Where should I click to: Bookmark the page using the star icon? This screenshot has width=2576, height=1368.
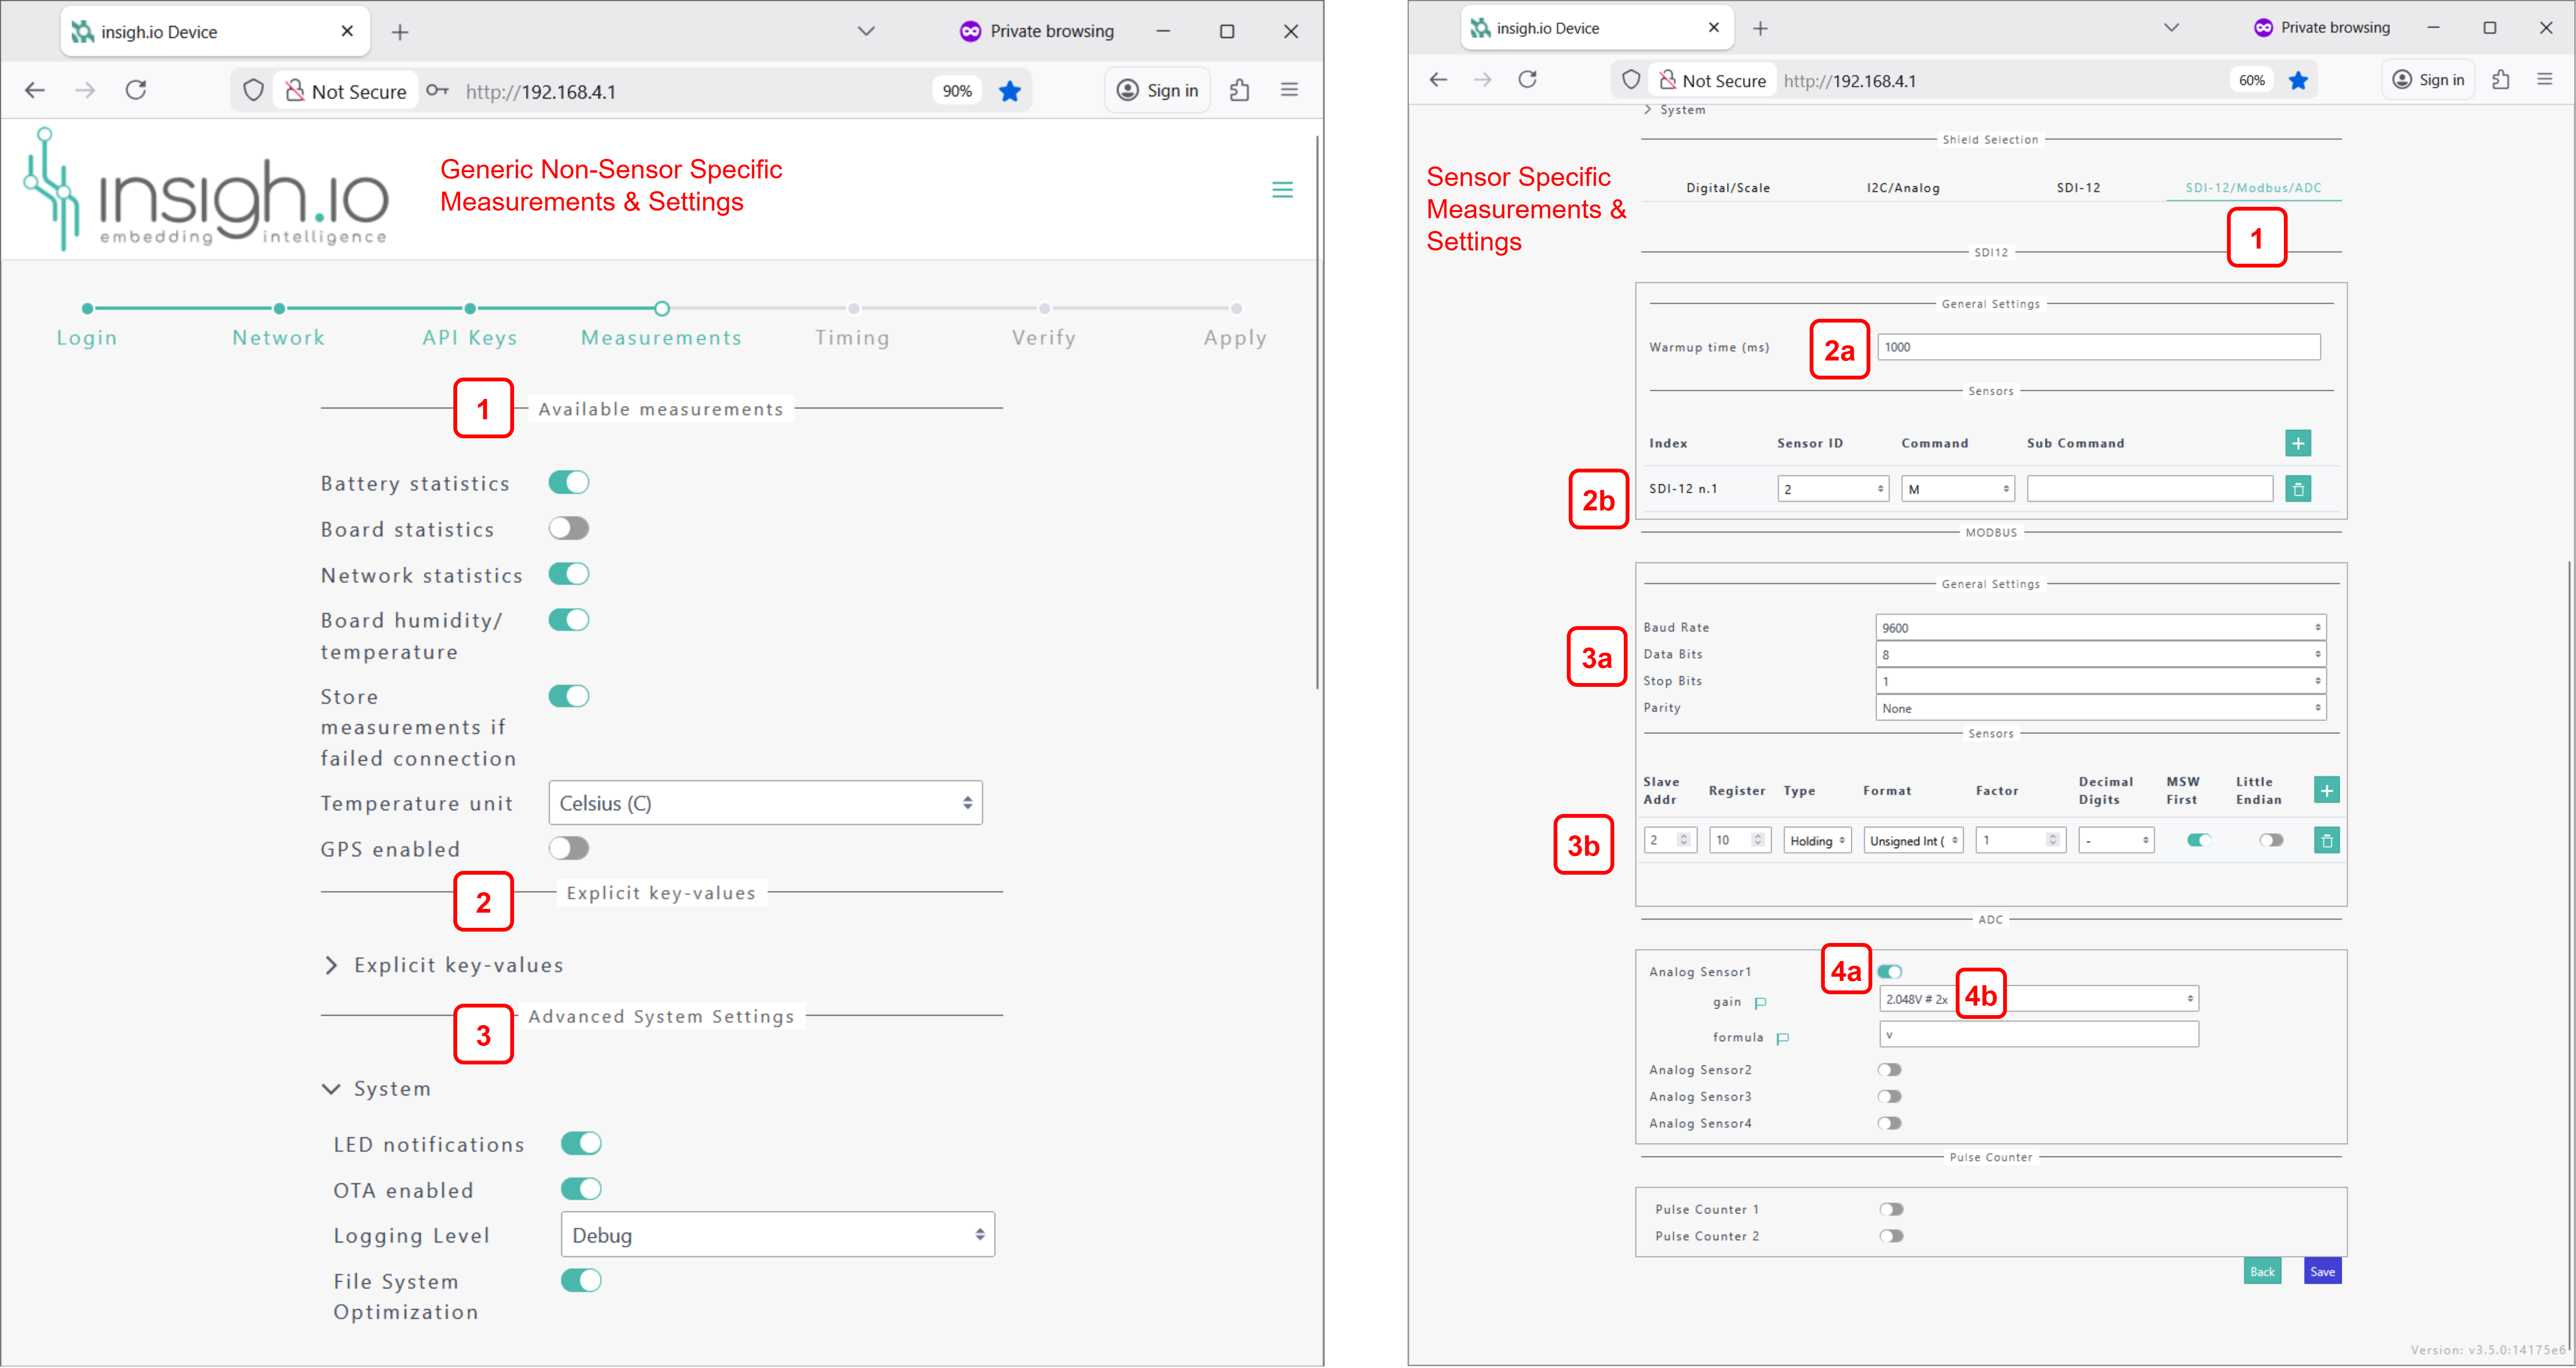click(x=1010, y=90)
